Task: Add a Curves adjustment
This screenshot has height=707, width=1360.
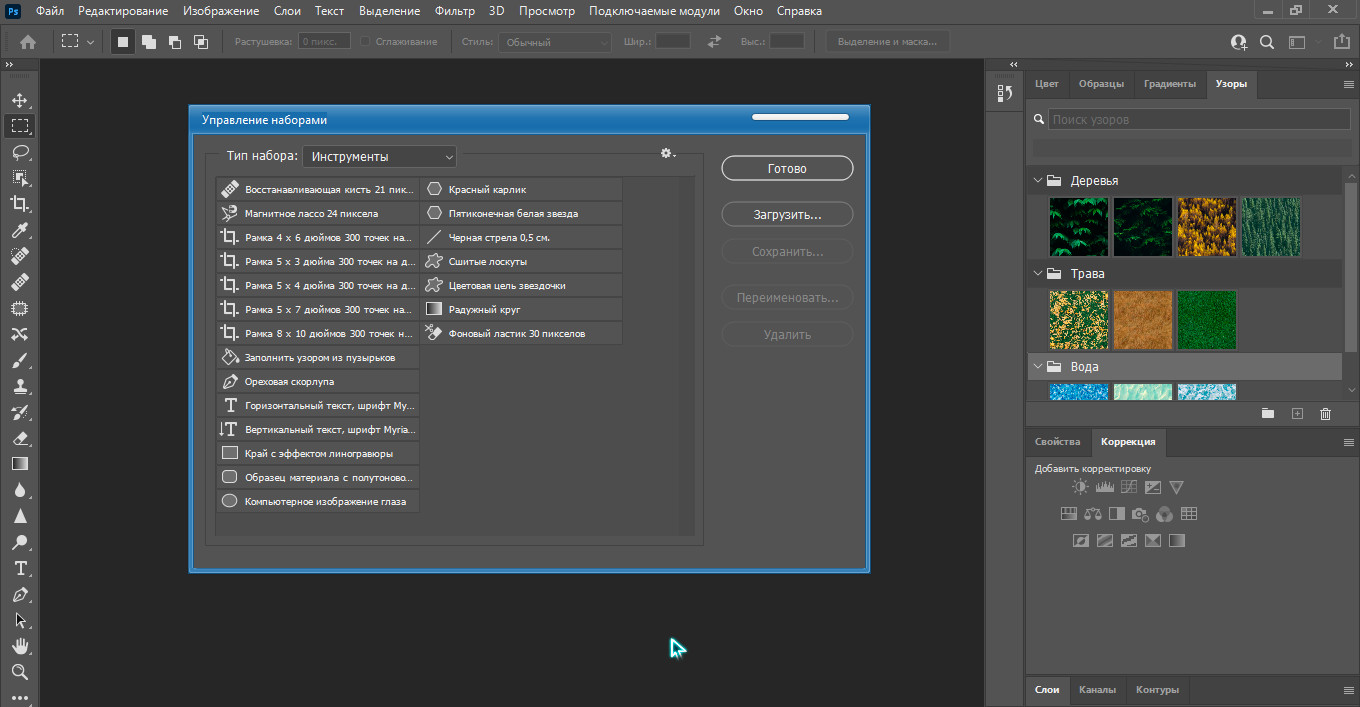Action: 1129,488
